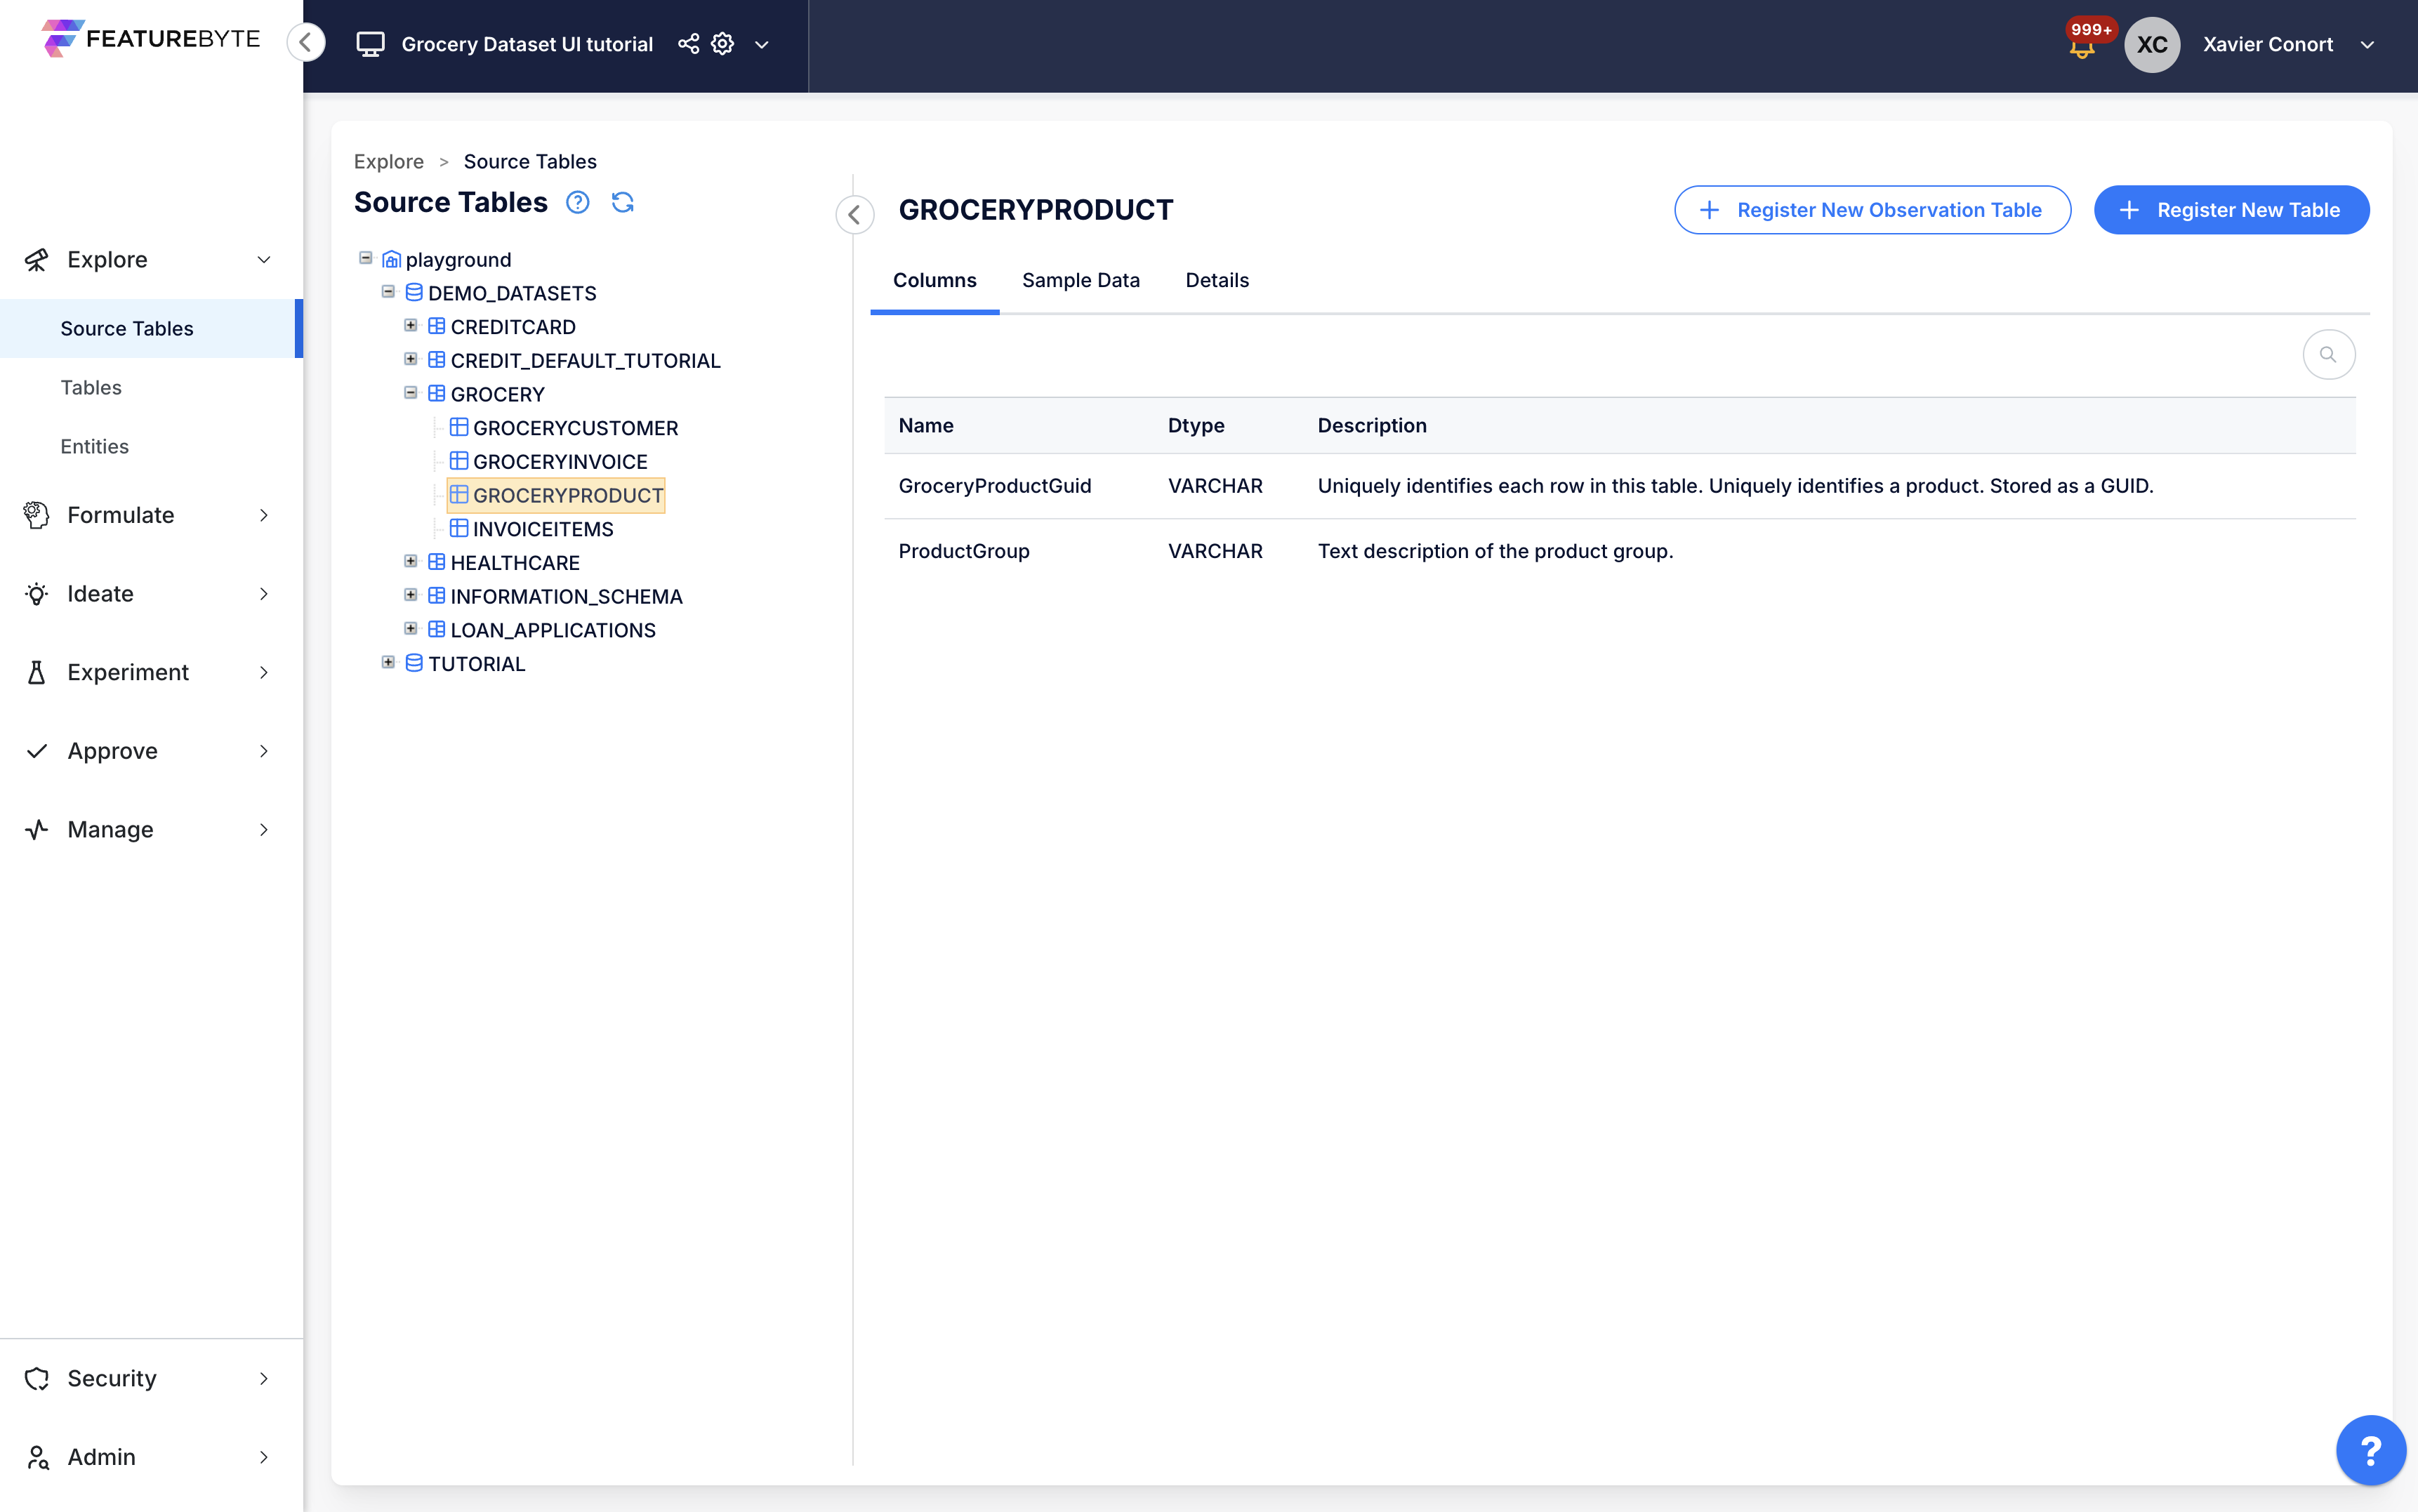The width and height of the screenshot is (2418, 1512).
Task: Switch to the Sample Data tab
Action: click(x=1080, y=281)
